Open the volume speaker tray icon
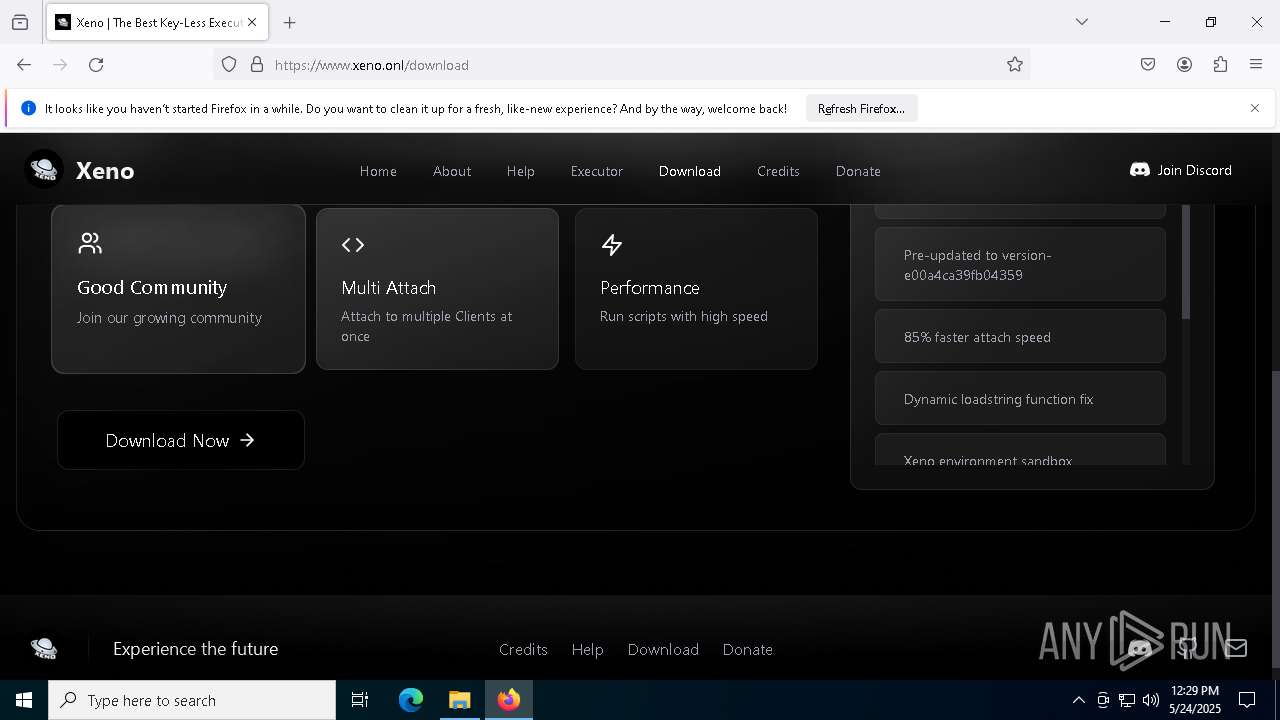The image size is (1280, 720). click(x=1151, y=700)
